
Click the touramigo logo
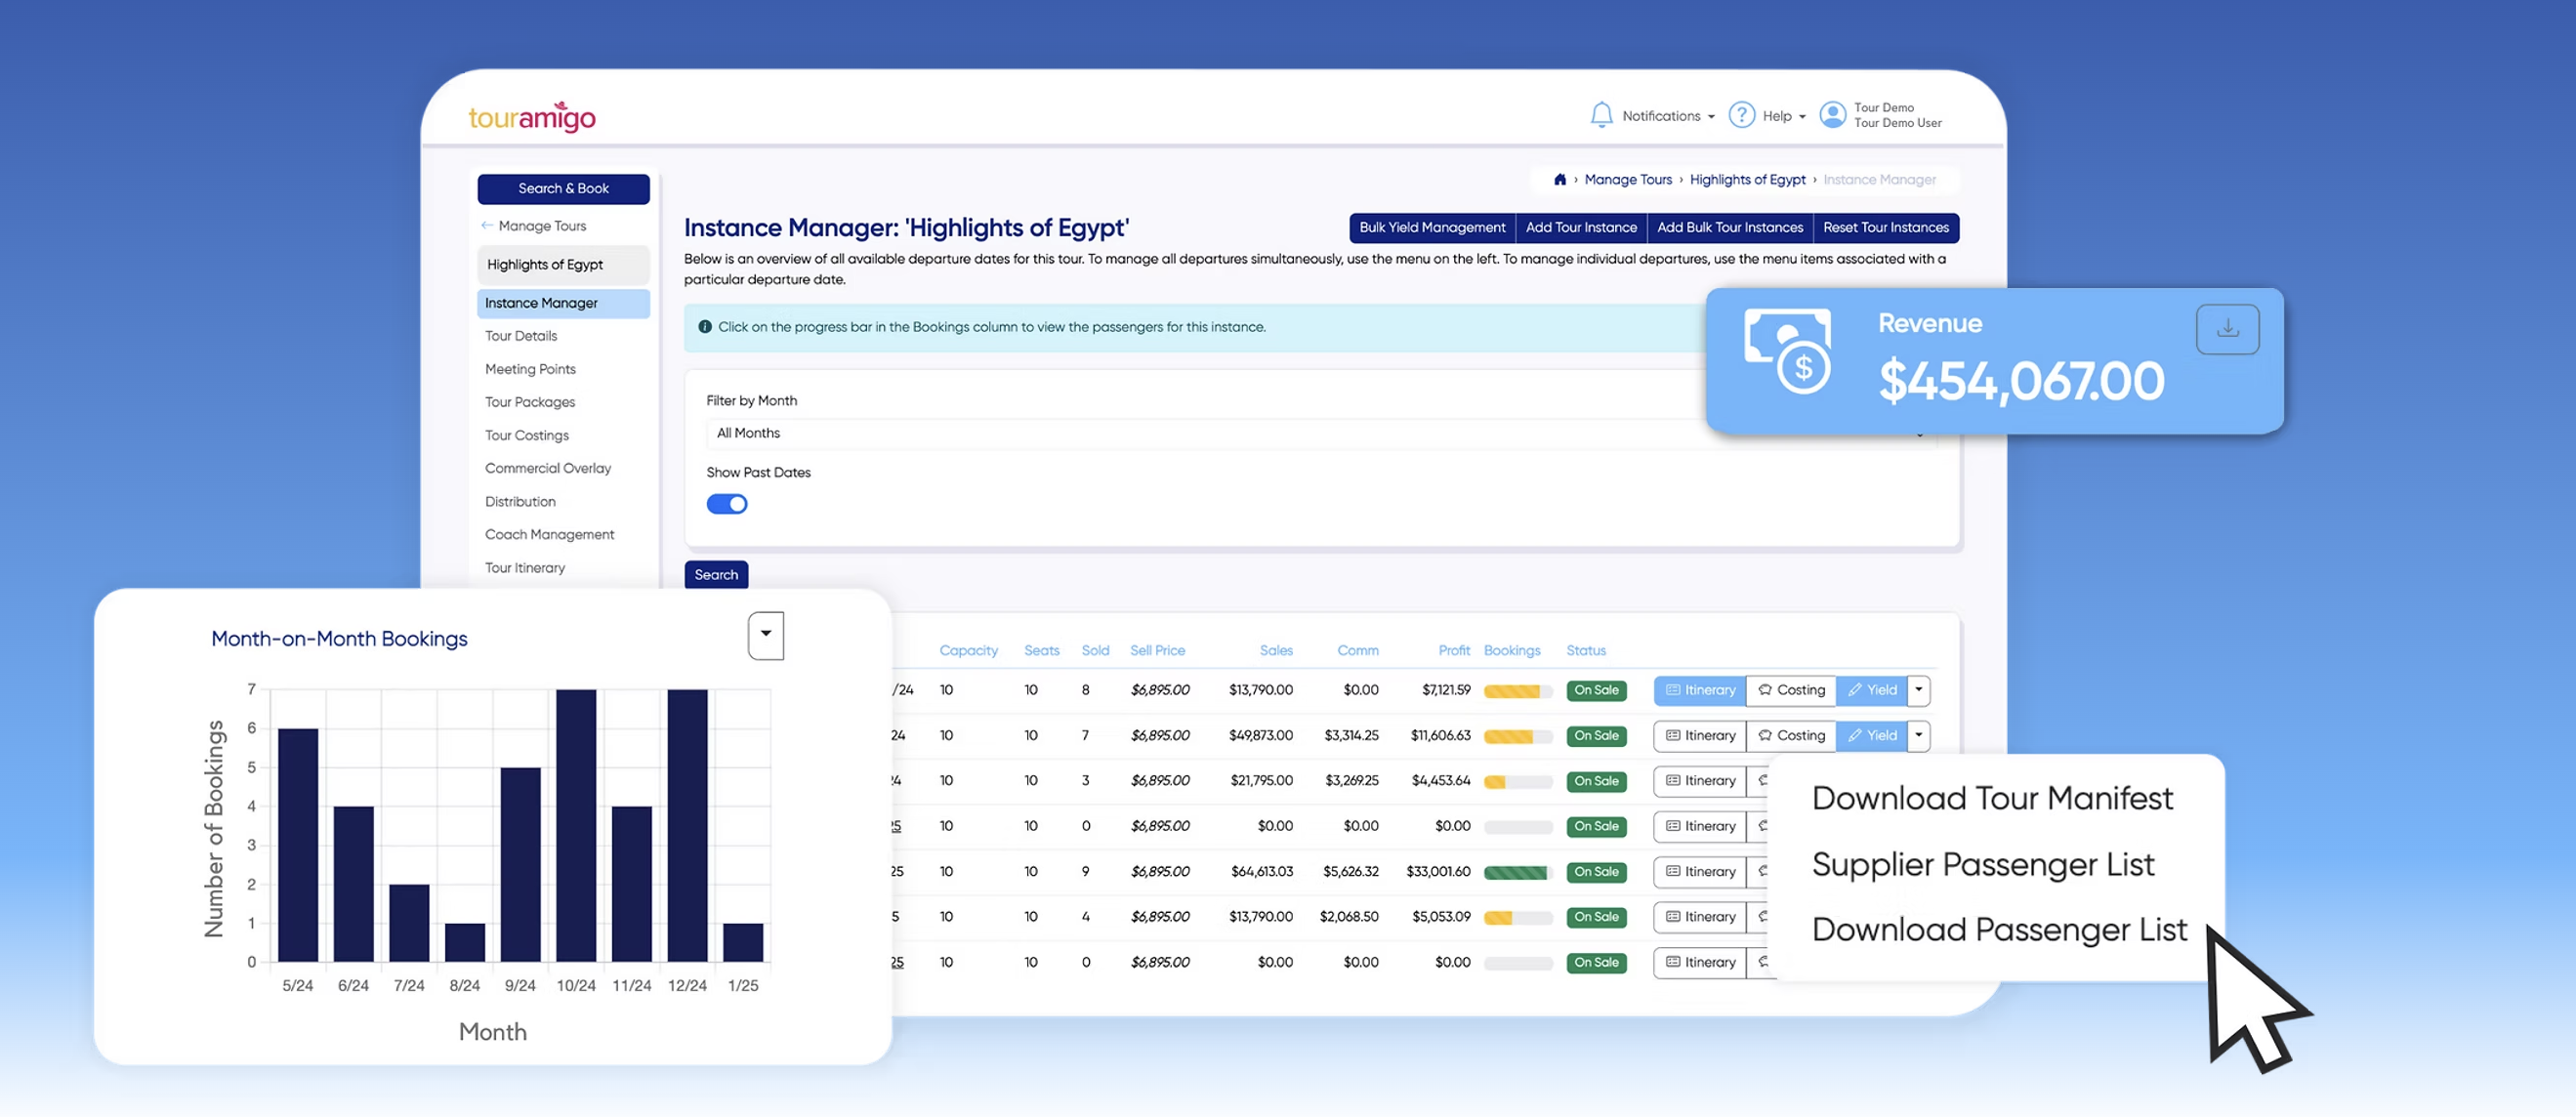point(532,117)
